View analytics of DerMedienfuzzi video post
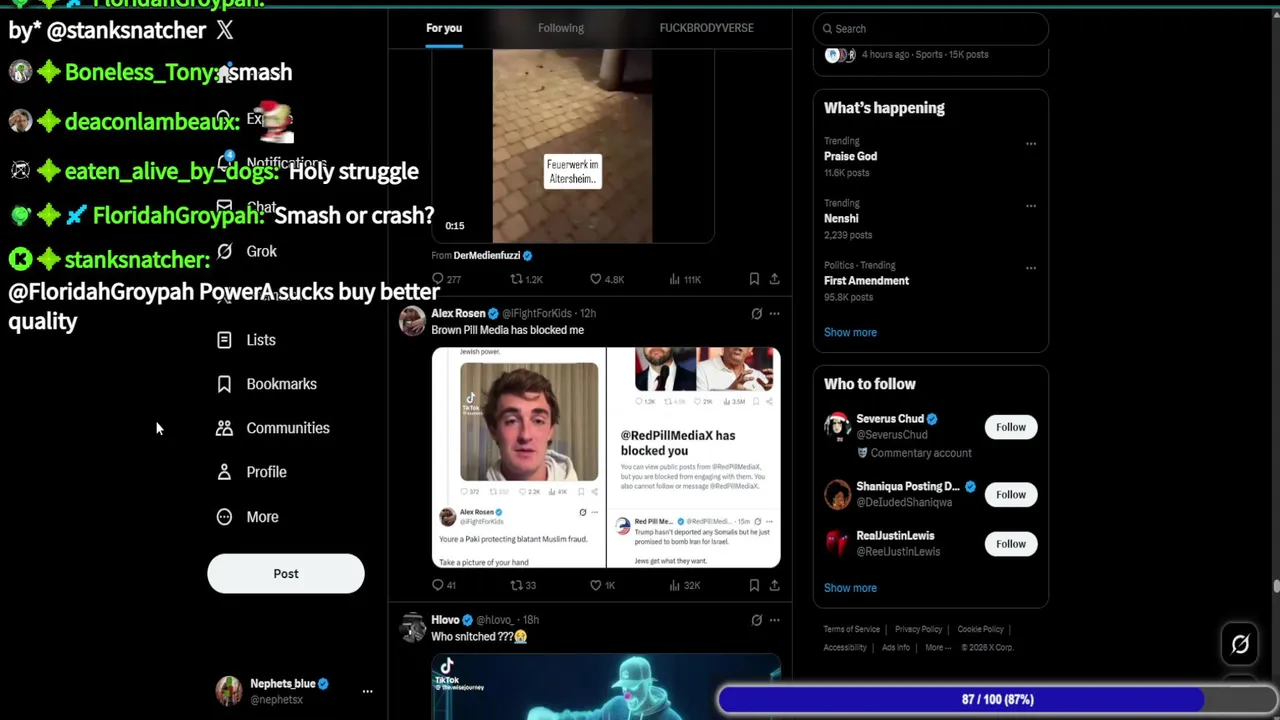 [x=685, y=280]
